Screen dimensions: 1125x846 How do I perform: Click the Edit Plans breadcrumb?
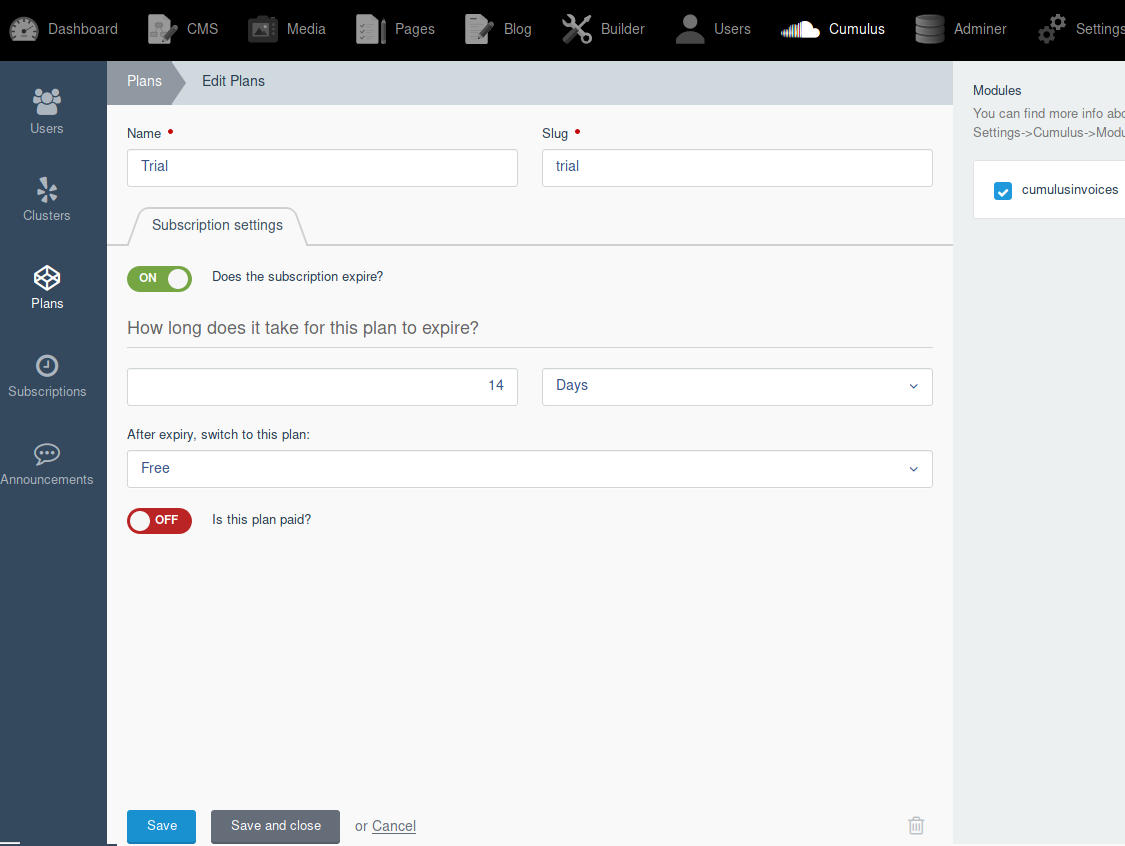[233, 81]
